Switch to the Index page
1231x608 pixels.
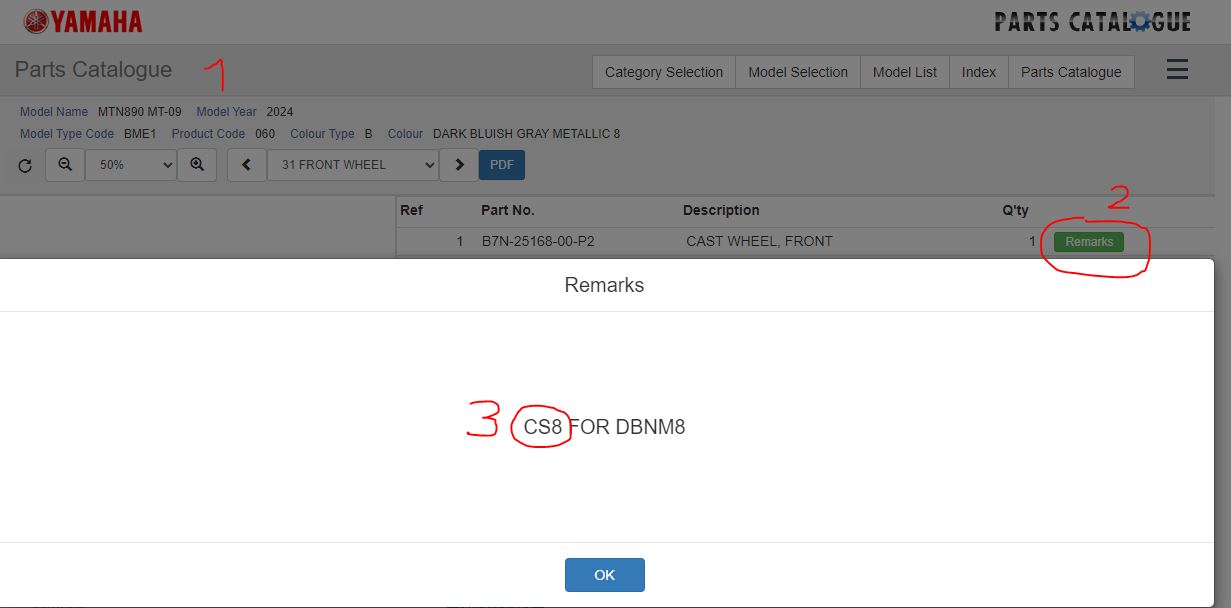[x=979, y=72]
